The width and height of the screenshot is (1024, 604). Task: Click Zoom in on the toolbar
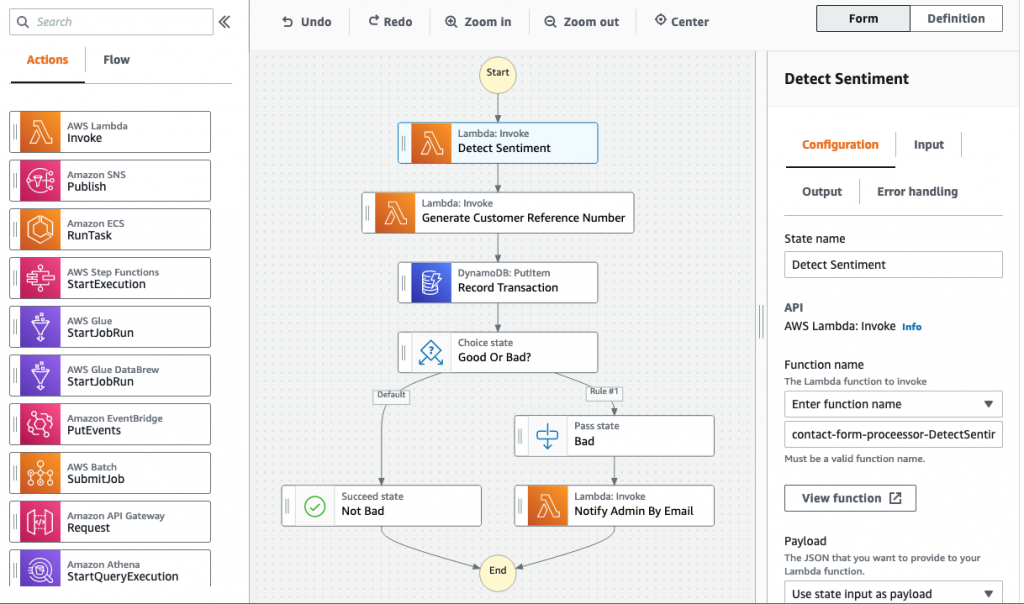pos(478,22)
